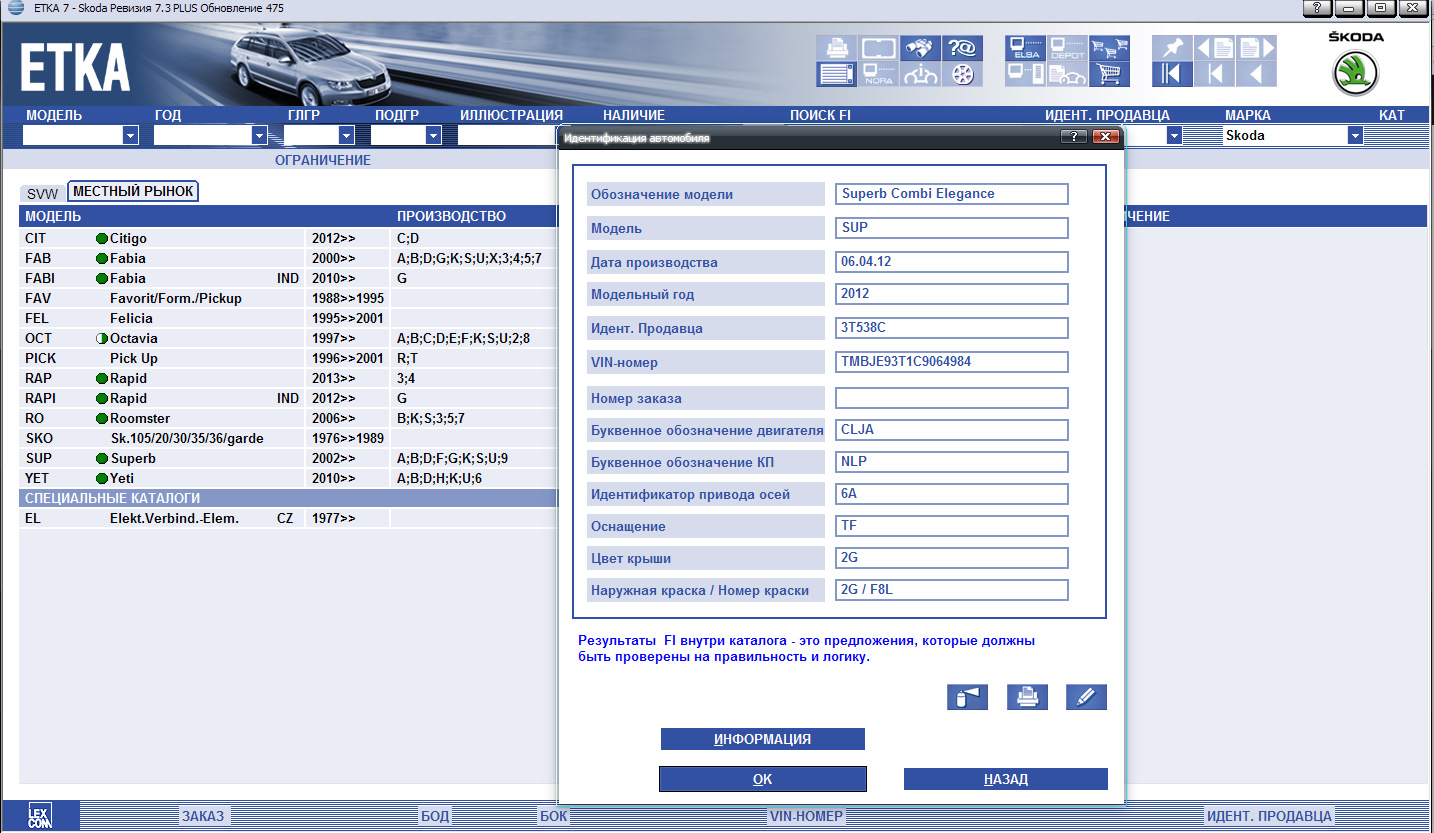This screenshot has width=1434, height=833.
Task: Select the Citigo model row
Action: click(288, 238)
